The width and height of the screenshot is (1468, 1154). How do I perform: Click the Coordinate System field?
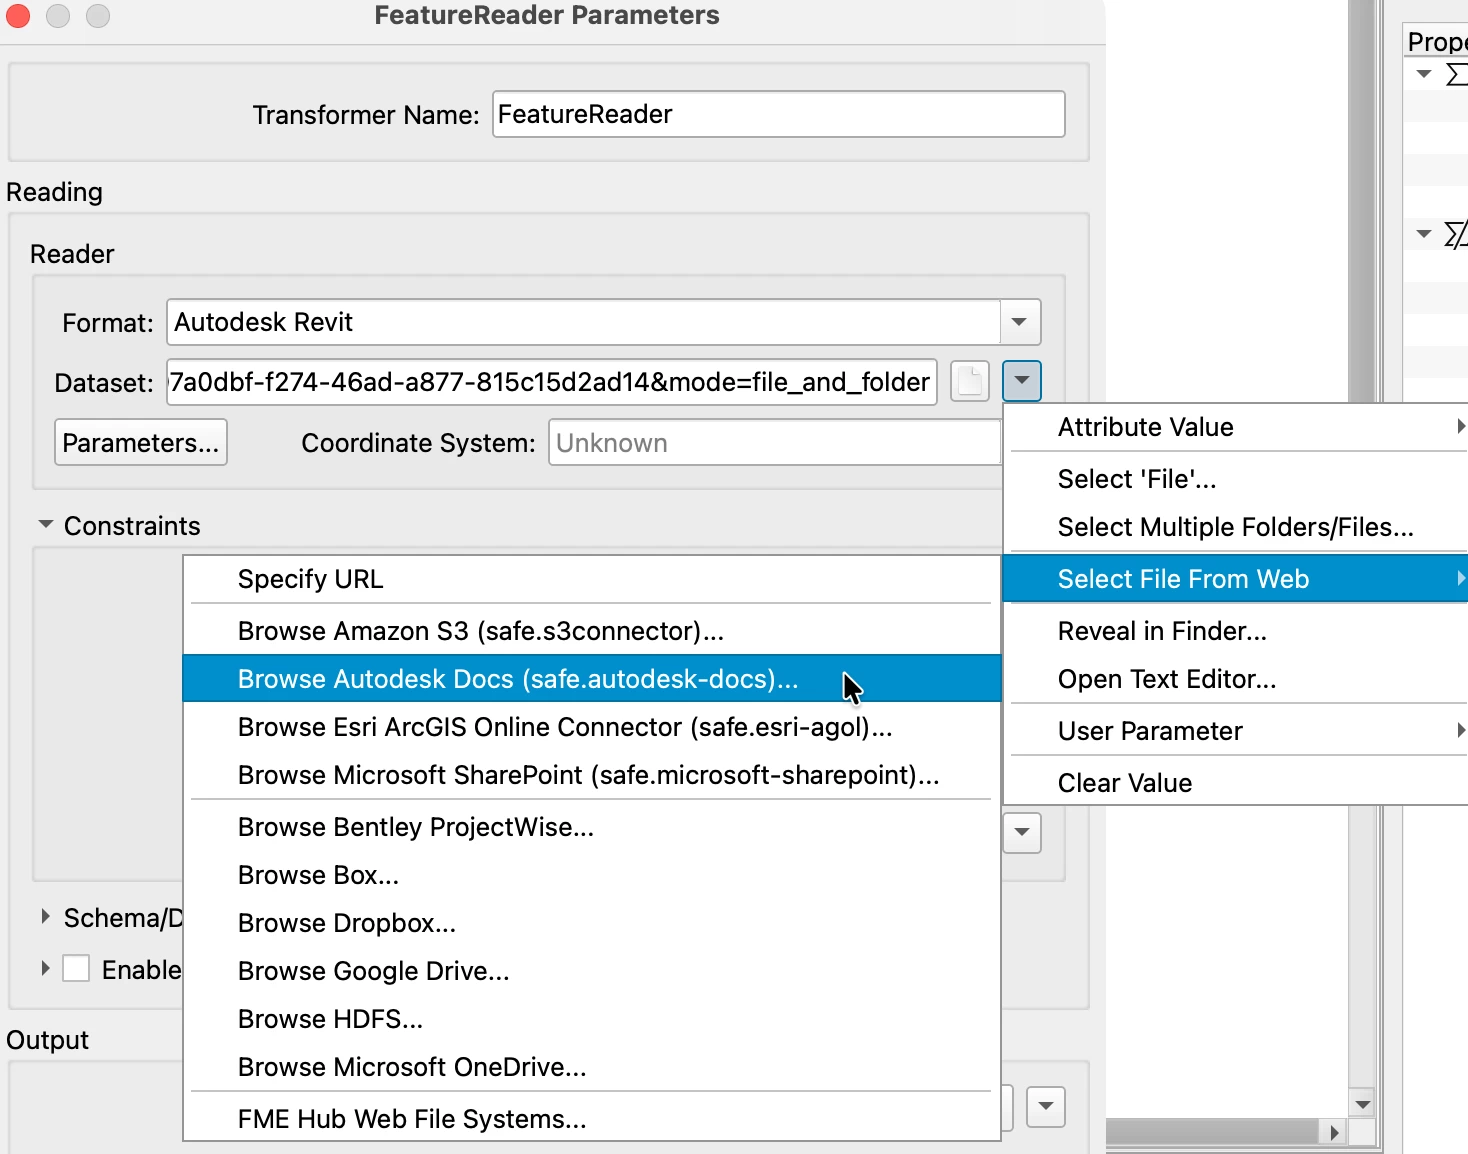pos(774,442)
